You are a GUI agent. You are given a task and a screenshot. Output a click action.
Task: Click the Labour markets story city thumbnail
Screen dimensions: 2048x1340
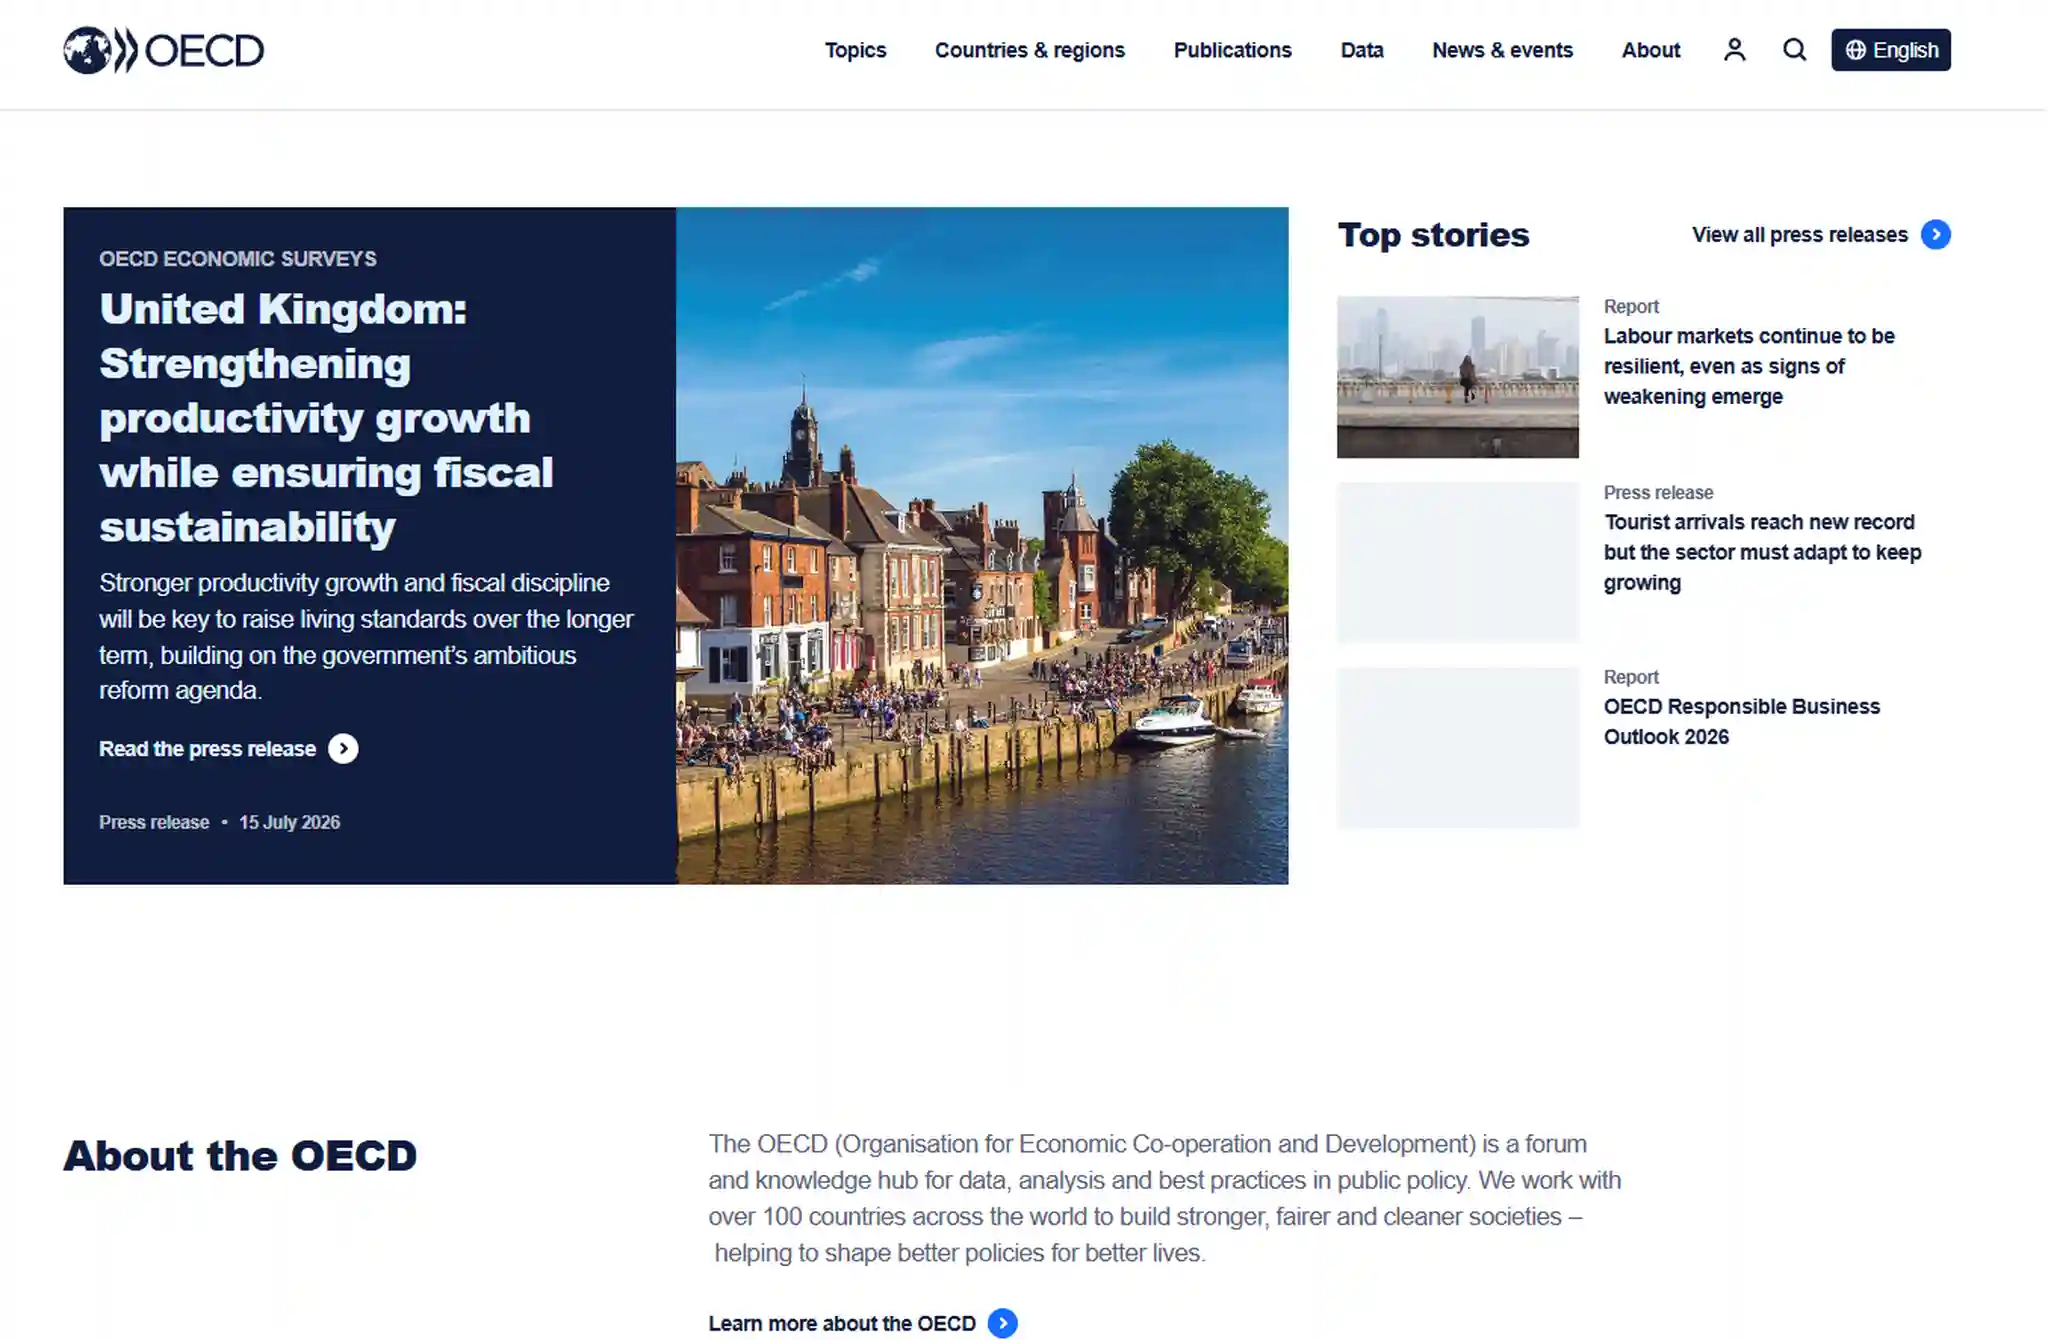1457,377
